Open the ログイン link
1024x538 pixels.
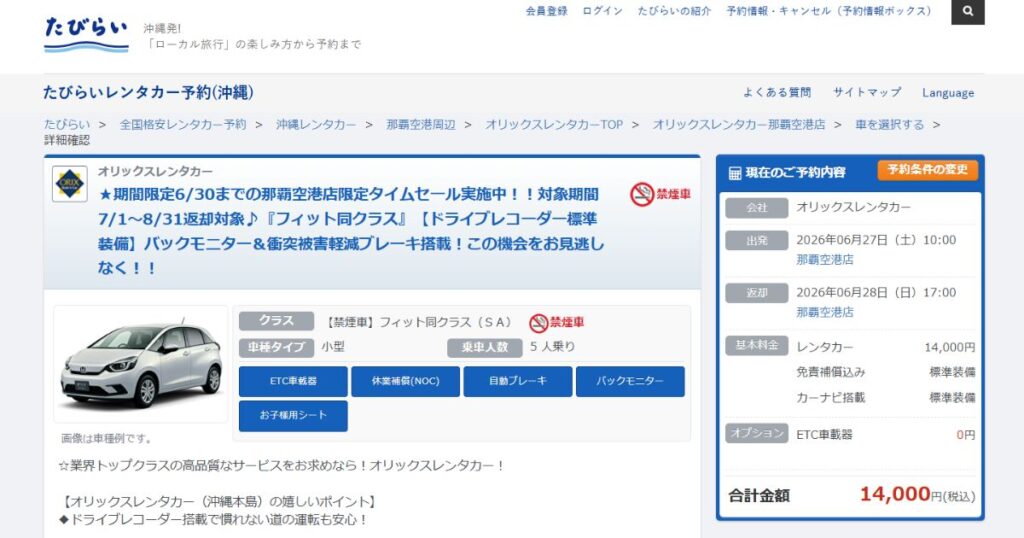602,11
